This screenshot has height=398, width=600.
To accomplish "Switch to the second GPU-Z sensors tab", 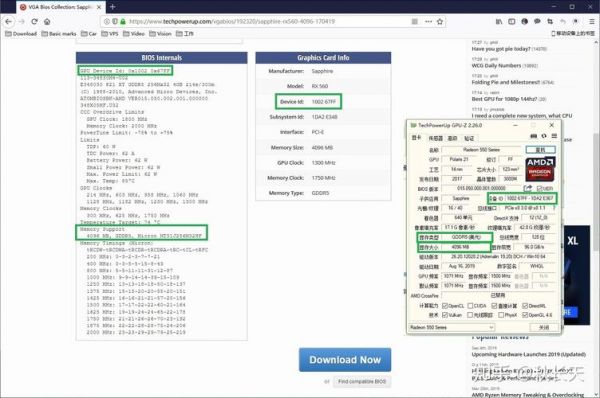I will coord(435,138).
